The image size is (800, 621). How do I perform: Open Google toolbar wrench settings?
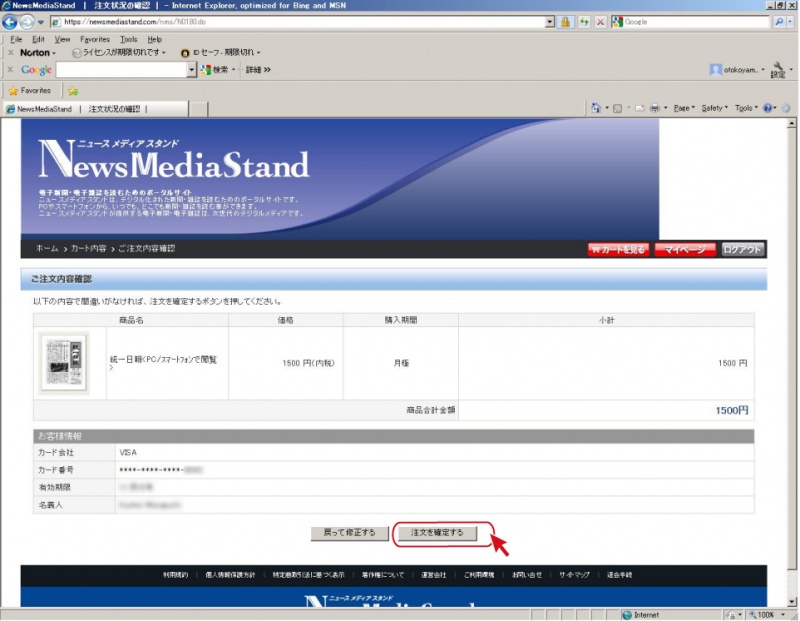pos(778,70)
